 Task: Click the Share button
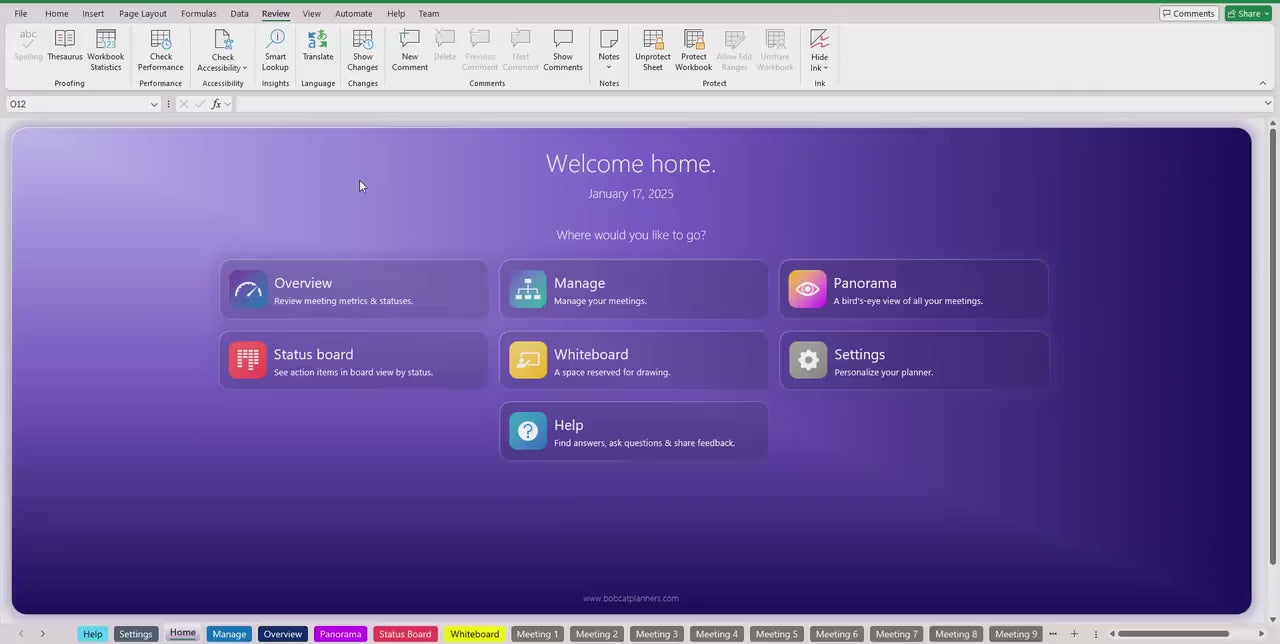(x=1249, y=14)
